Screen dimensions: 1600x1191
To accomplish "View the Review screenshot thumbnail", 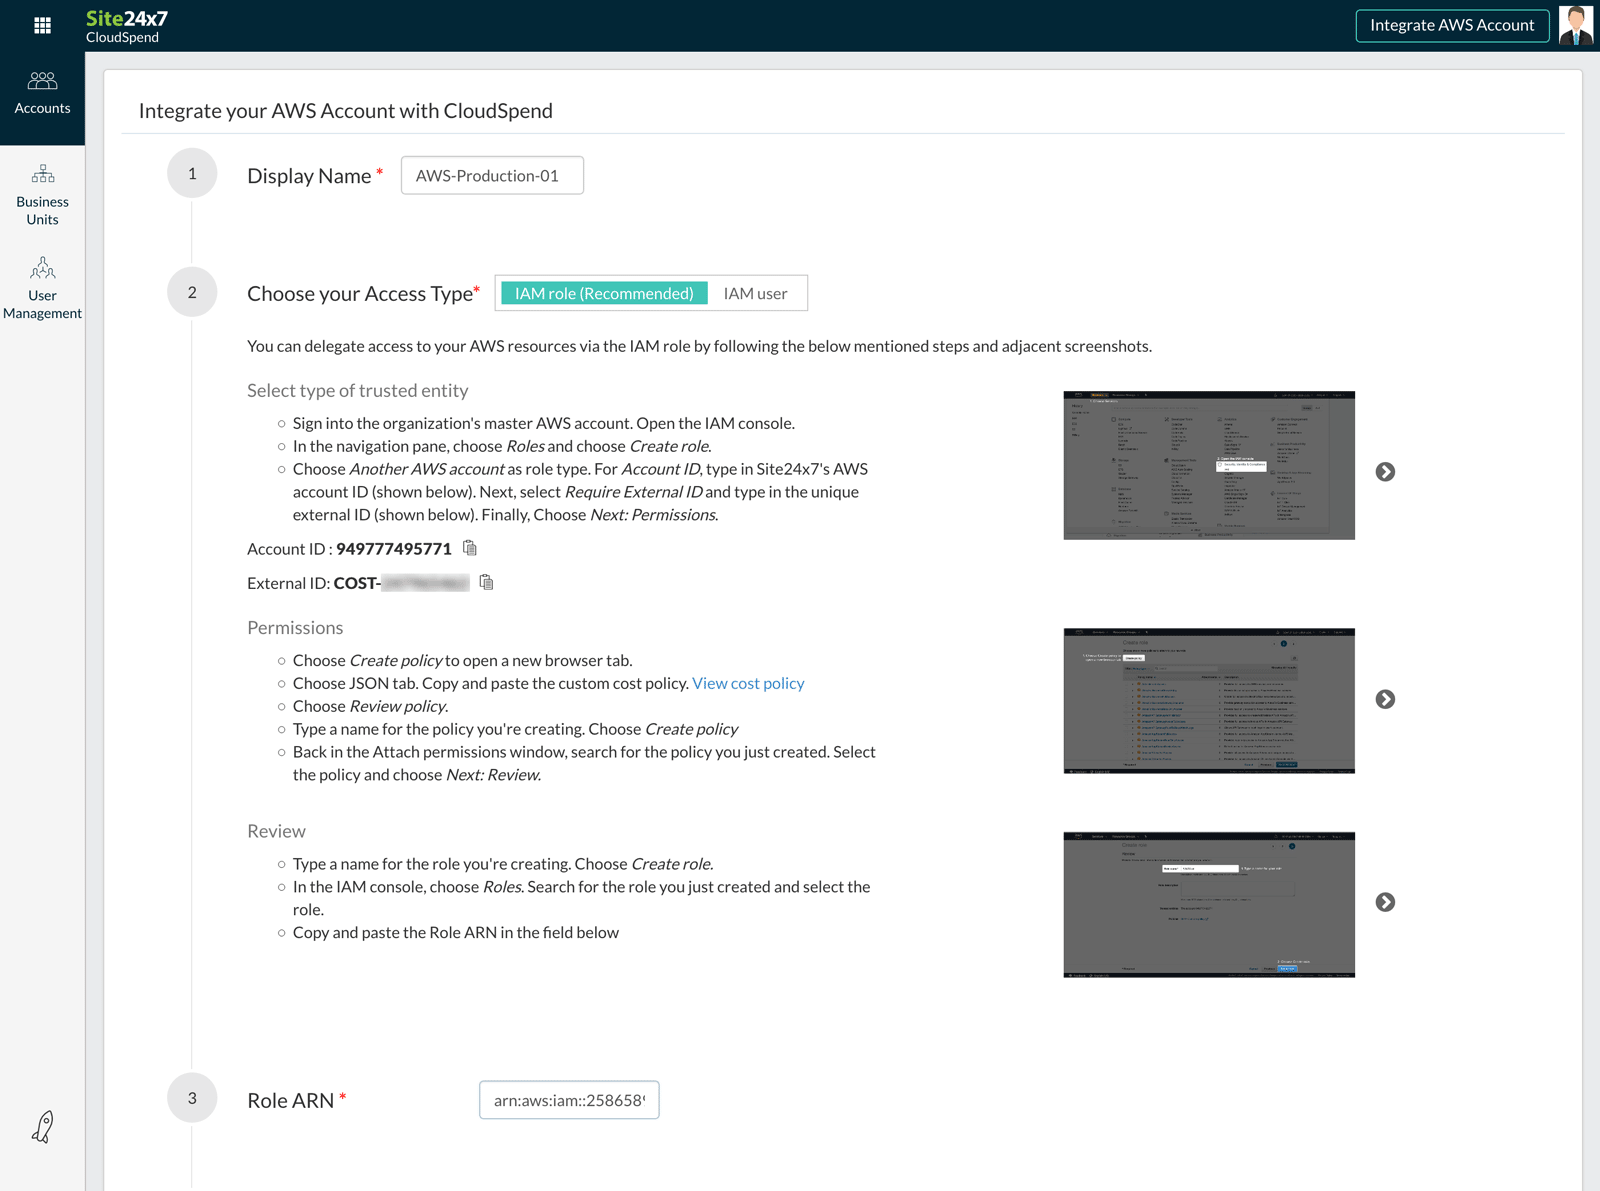I will pos(1208,904).
